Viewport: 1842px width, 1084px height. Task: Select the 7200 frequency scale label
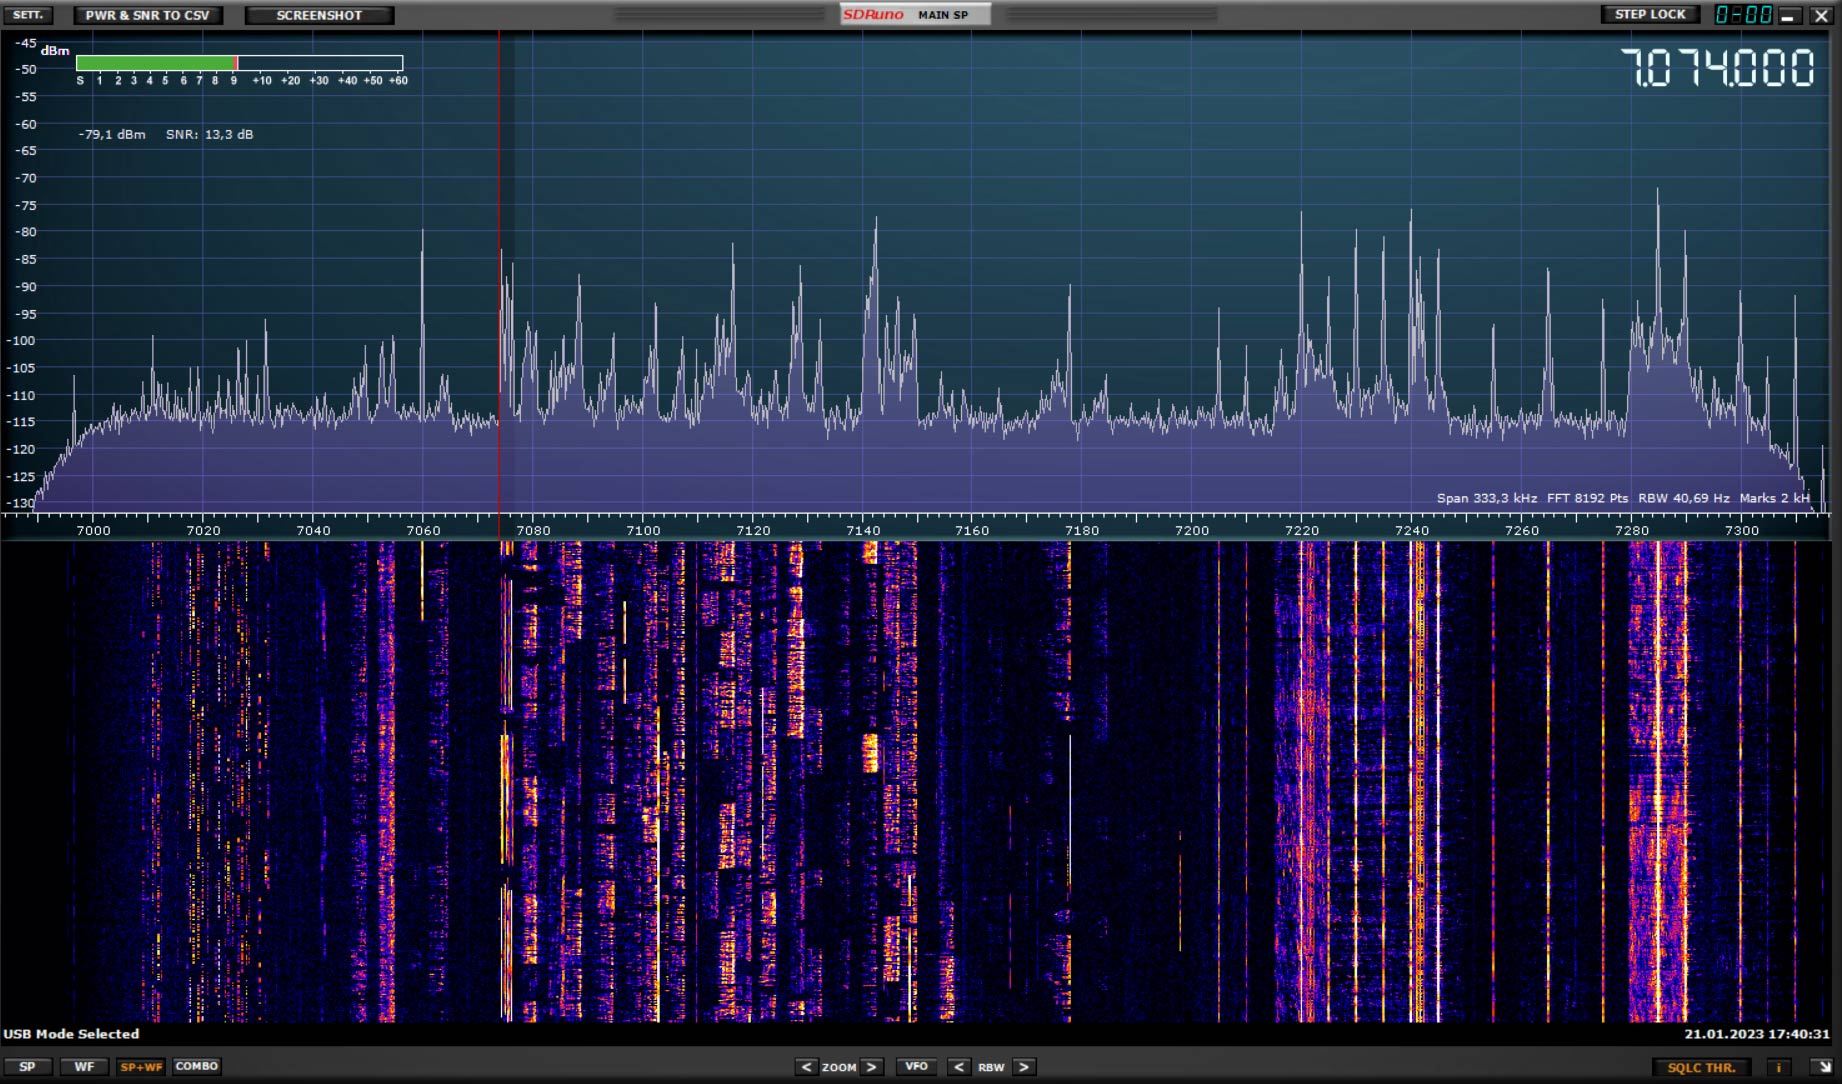(1192, 530)
